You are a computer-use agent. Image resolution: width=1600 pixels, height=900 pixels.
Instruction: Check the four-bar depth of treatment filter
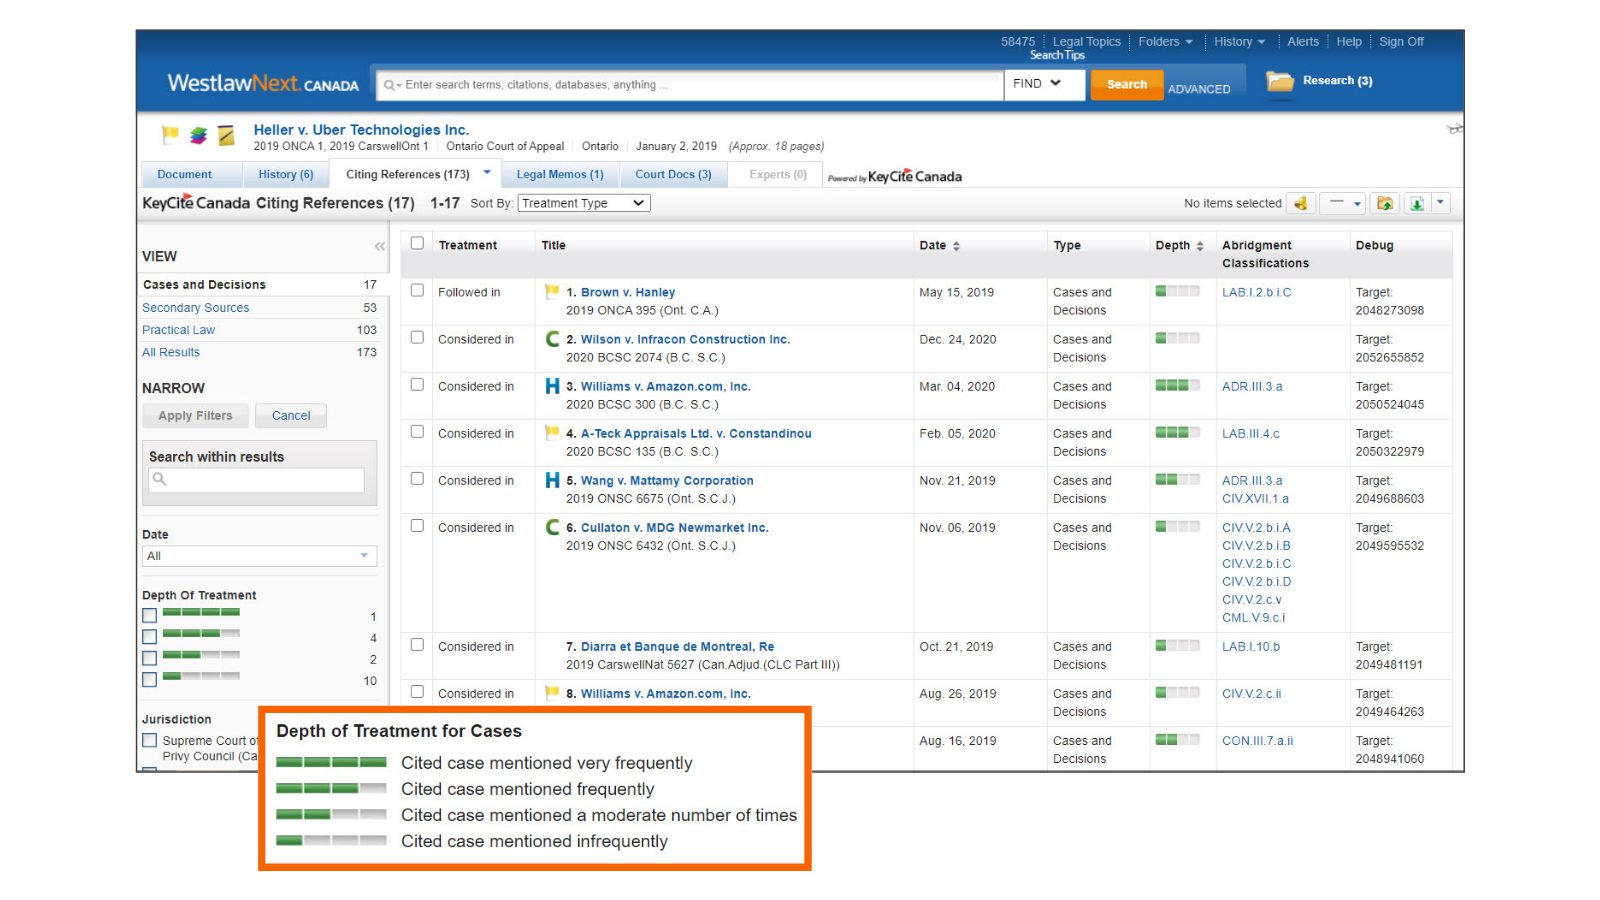pos(149,616)
